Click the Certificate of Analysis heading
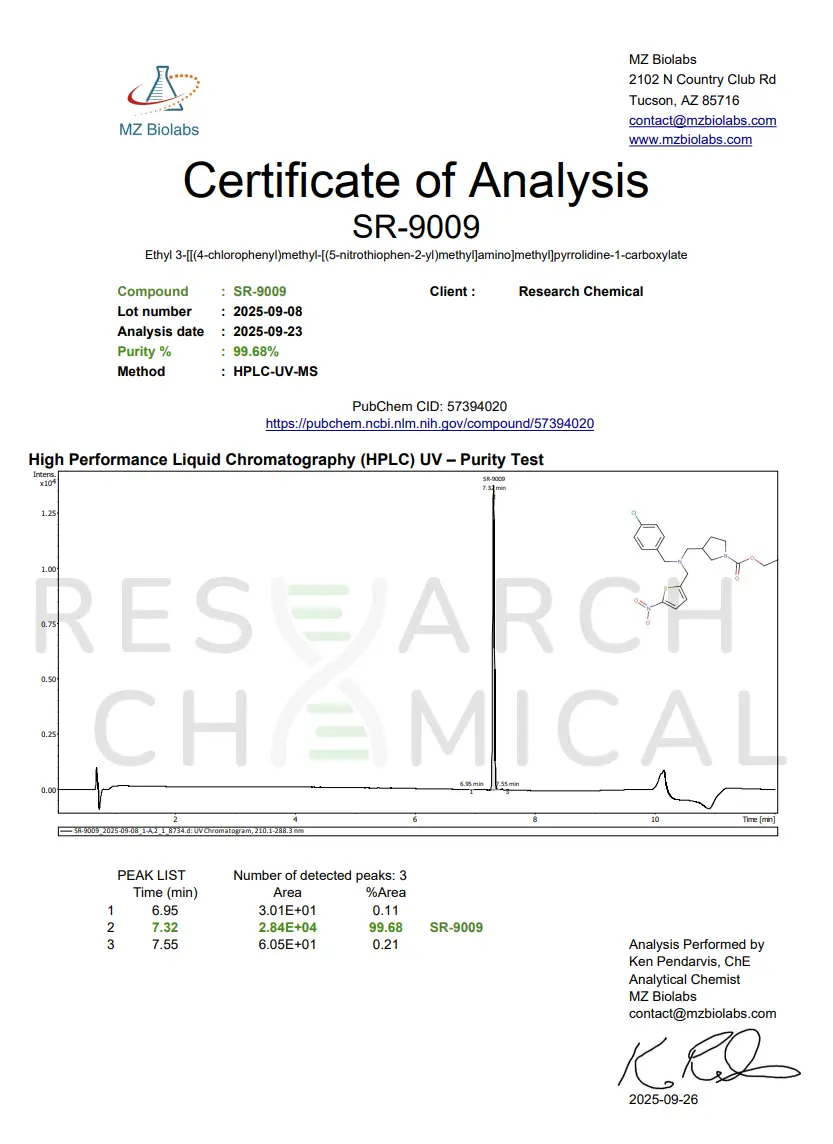The height and width of the screenshot is (1144, 833). [416, 181]
